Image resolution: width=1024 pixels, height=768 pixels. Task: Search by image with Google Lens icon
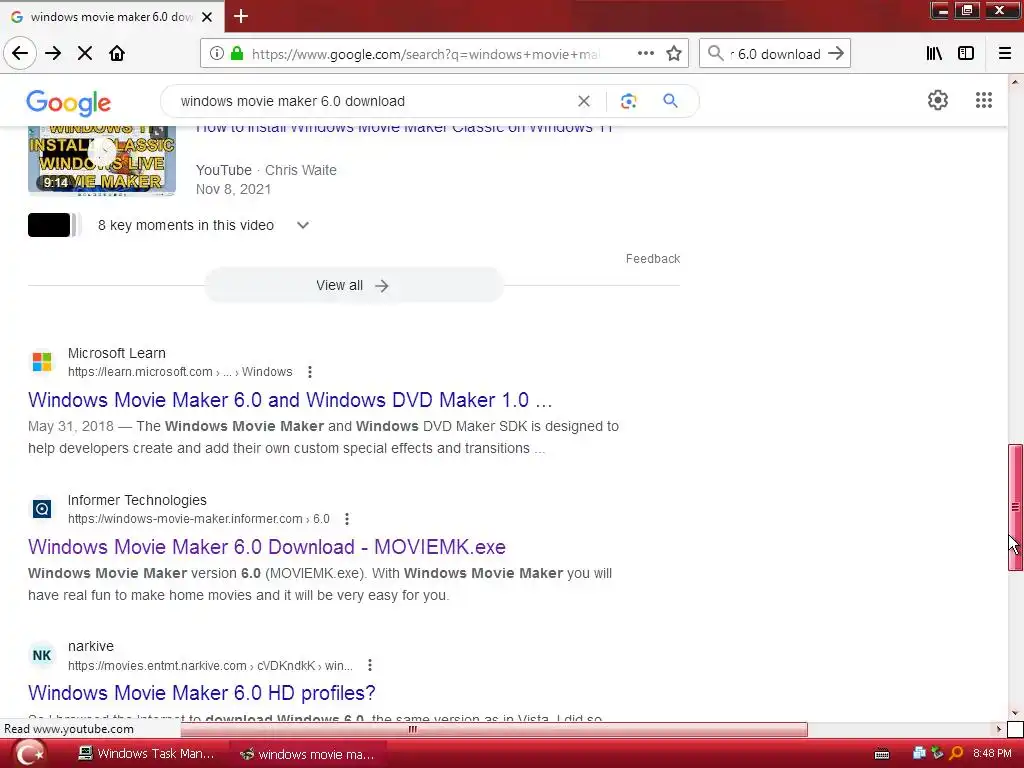628,101
